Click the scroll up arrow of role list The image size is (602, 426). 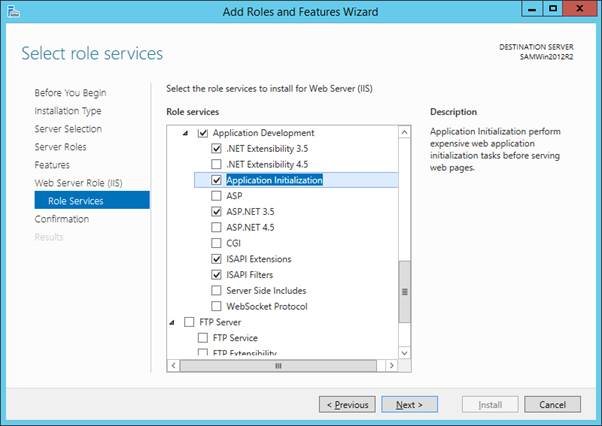click(x=404, y=132)
